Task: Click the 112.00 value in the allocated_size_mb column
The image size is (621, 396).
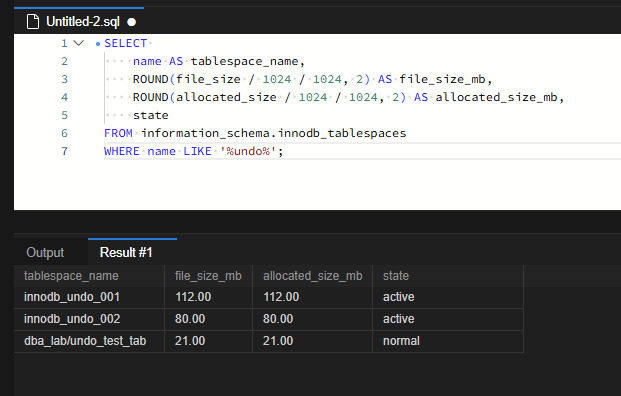Action: pos(281,297)
